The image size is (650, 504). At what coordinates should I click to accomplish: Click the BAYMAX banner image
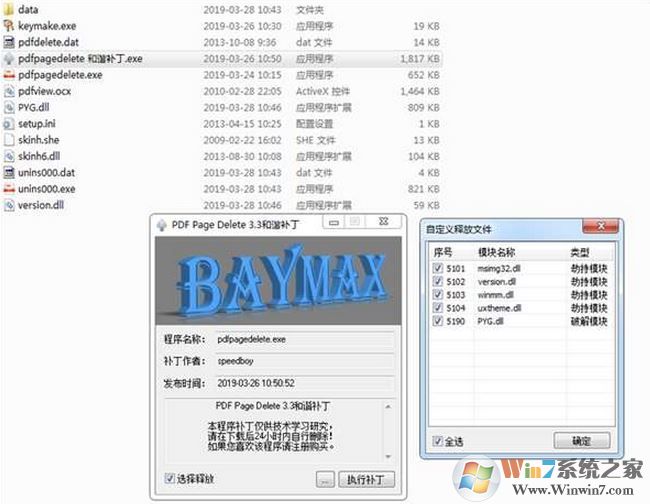click(x=278, y=281)
